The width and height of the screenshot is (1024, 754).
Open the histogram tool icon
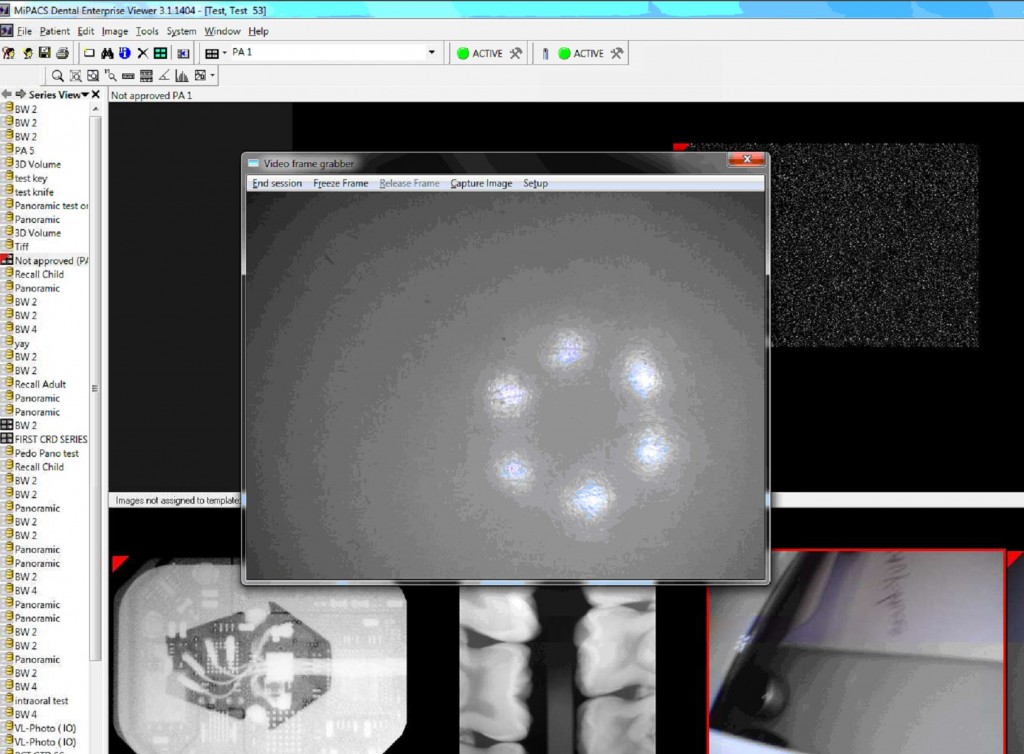coord(182,76)
